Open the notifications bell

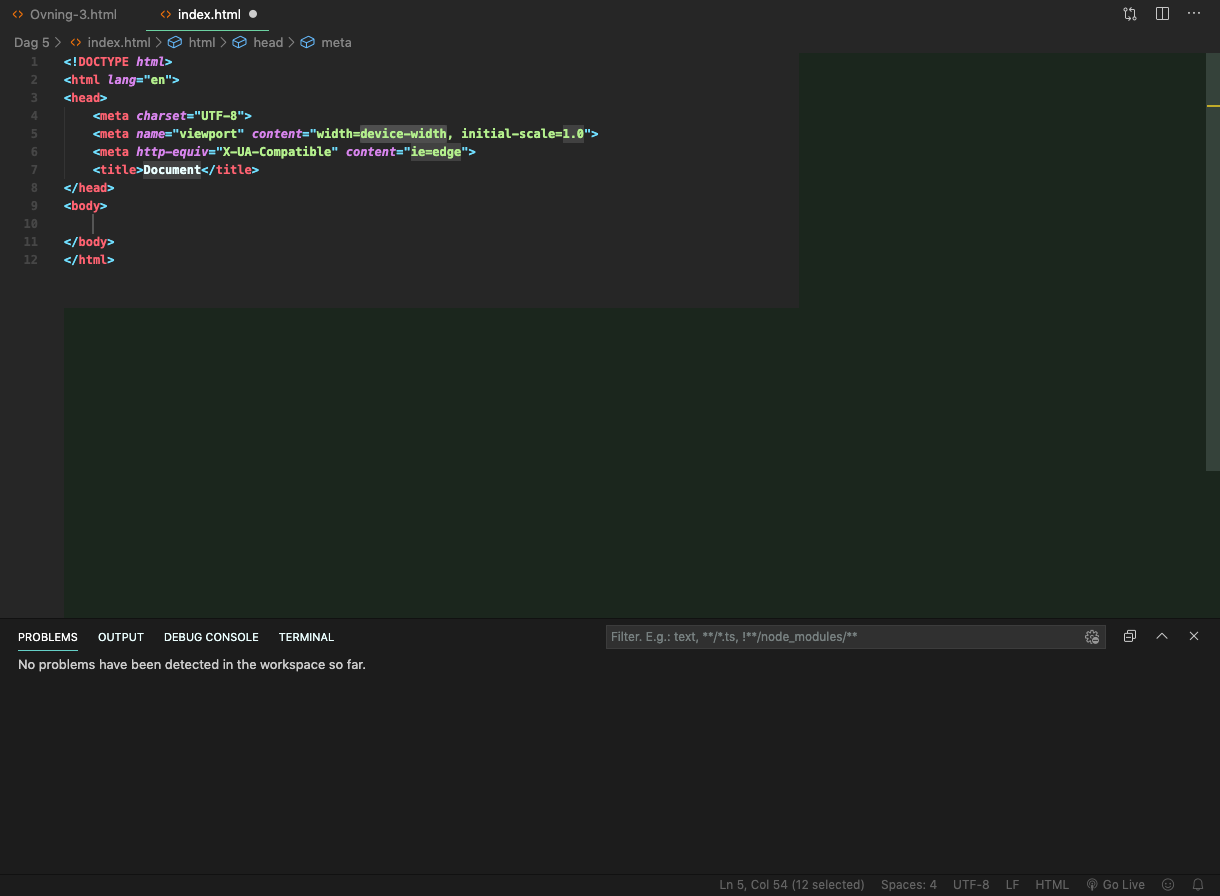coord(1197,884)
